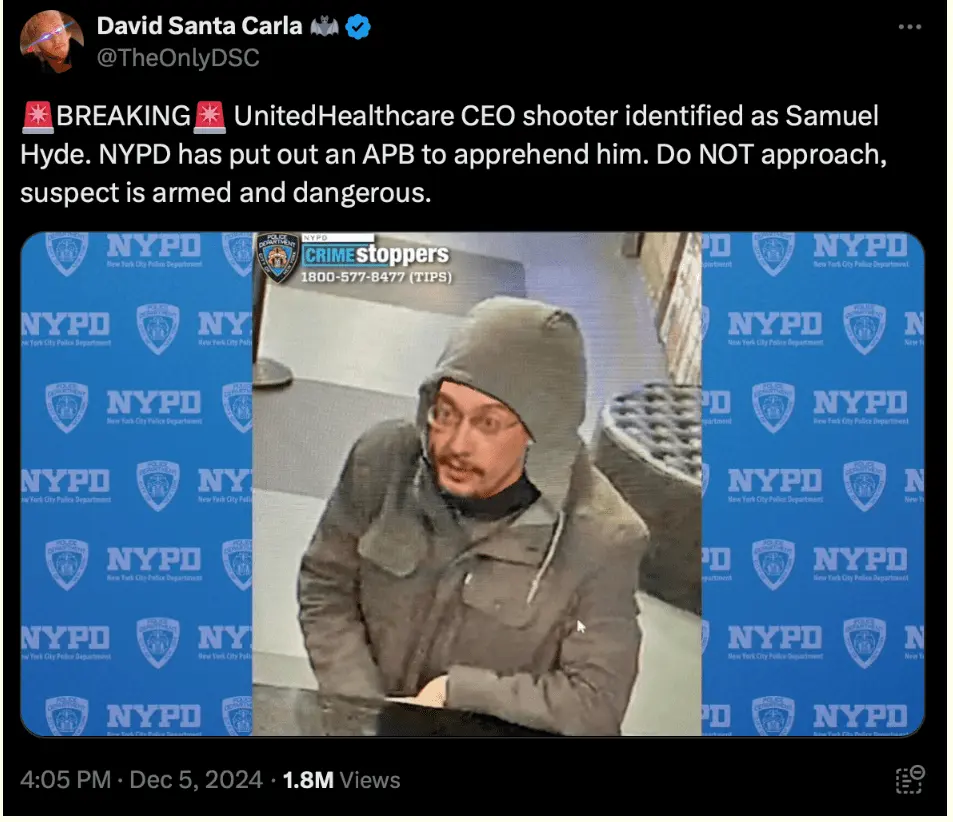Click the 1800-577-8477 (TIPS) number
The image size is (953, 822).
377,277
